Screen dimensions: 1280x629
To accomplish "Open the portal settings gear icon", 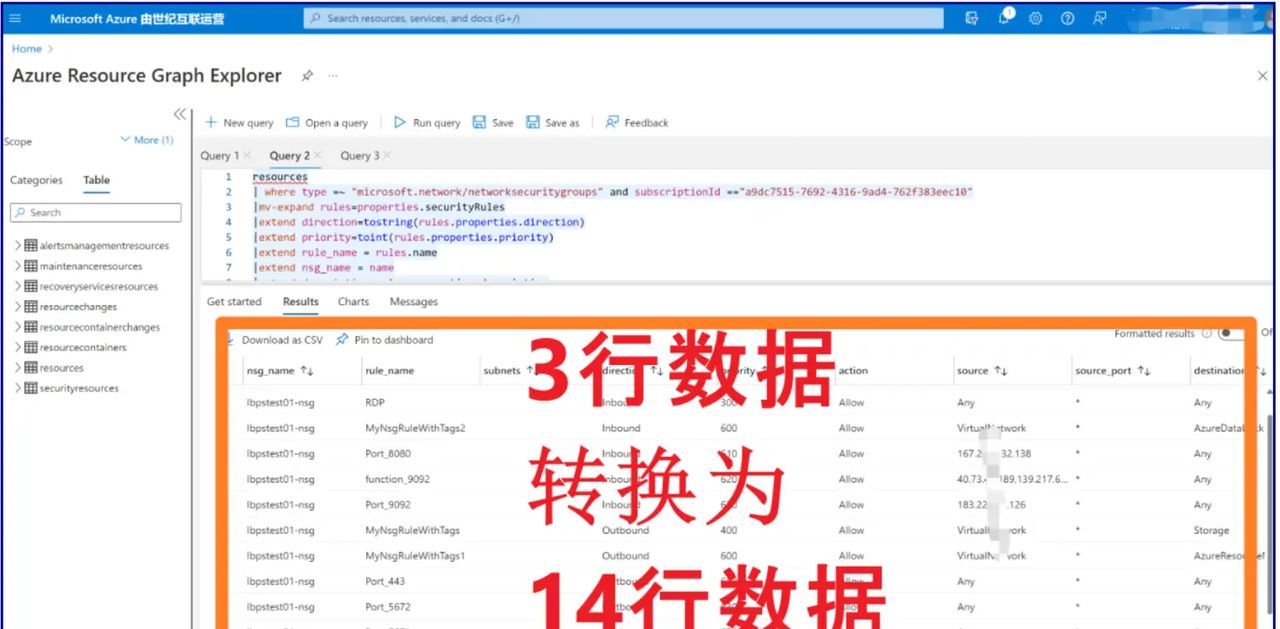I will 1036,18.
